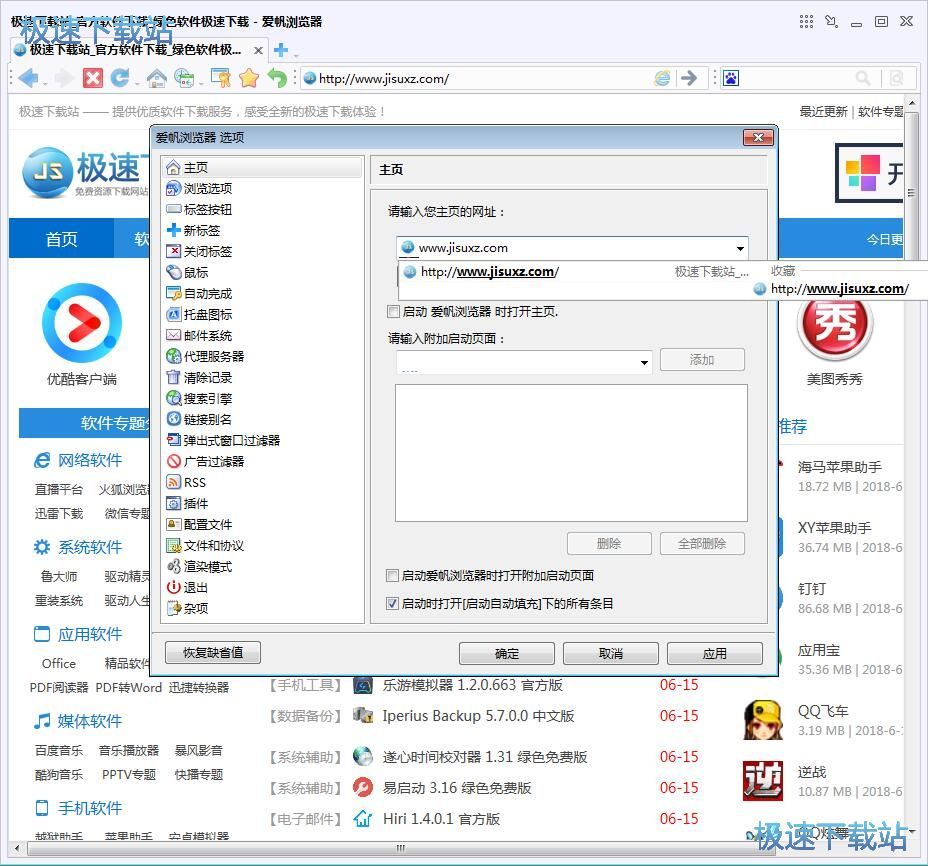The width and height of the screenshot is (928, 866).
Task: Click the Baidu paw search engine icon
Action: pyautogui.click(x=731, y=78)
